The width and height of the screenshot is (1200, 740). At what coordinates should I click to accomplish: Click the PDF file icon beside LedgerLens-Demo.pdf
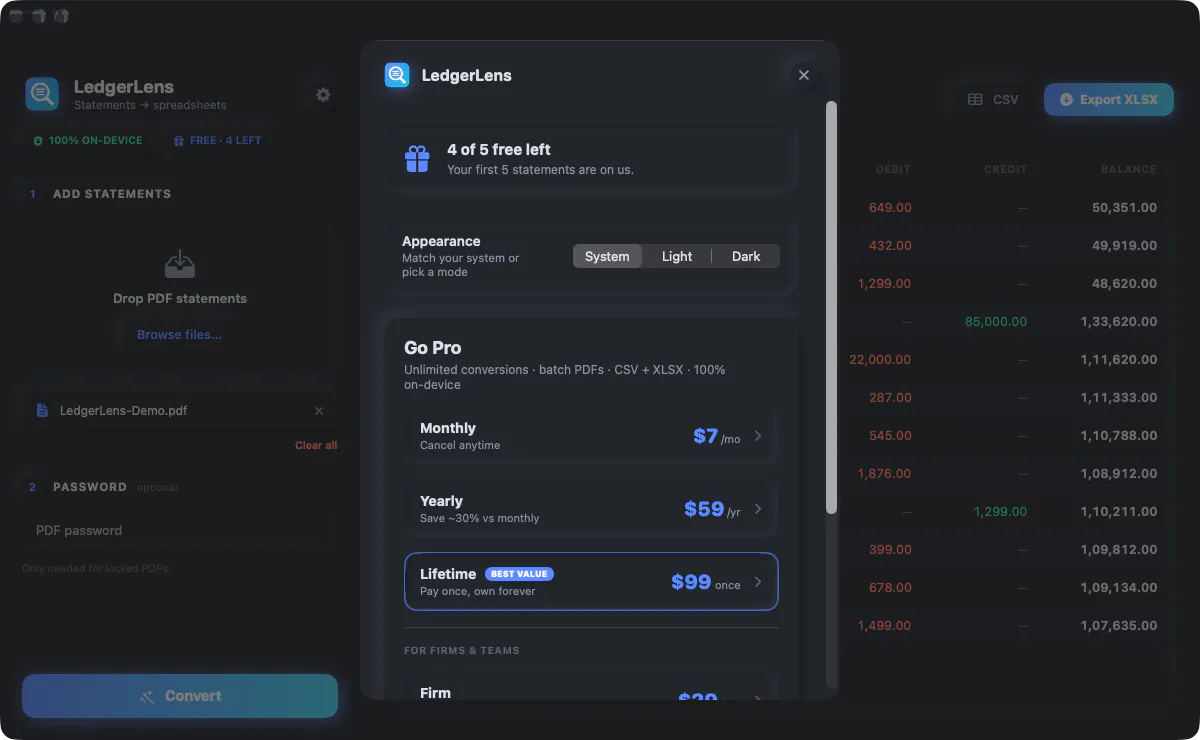coord(42,411)
